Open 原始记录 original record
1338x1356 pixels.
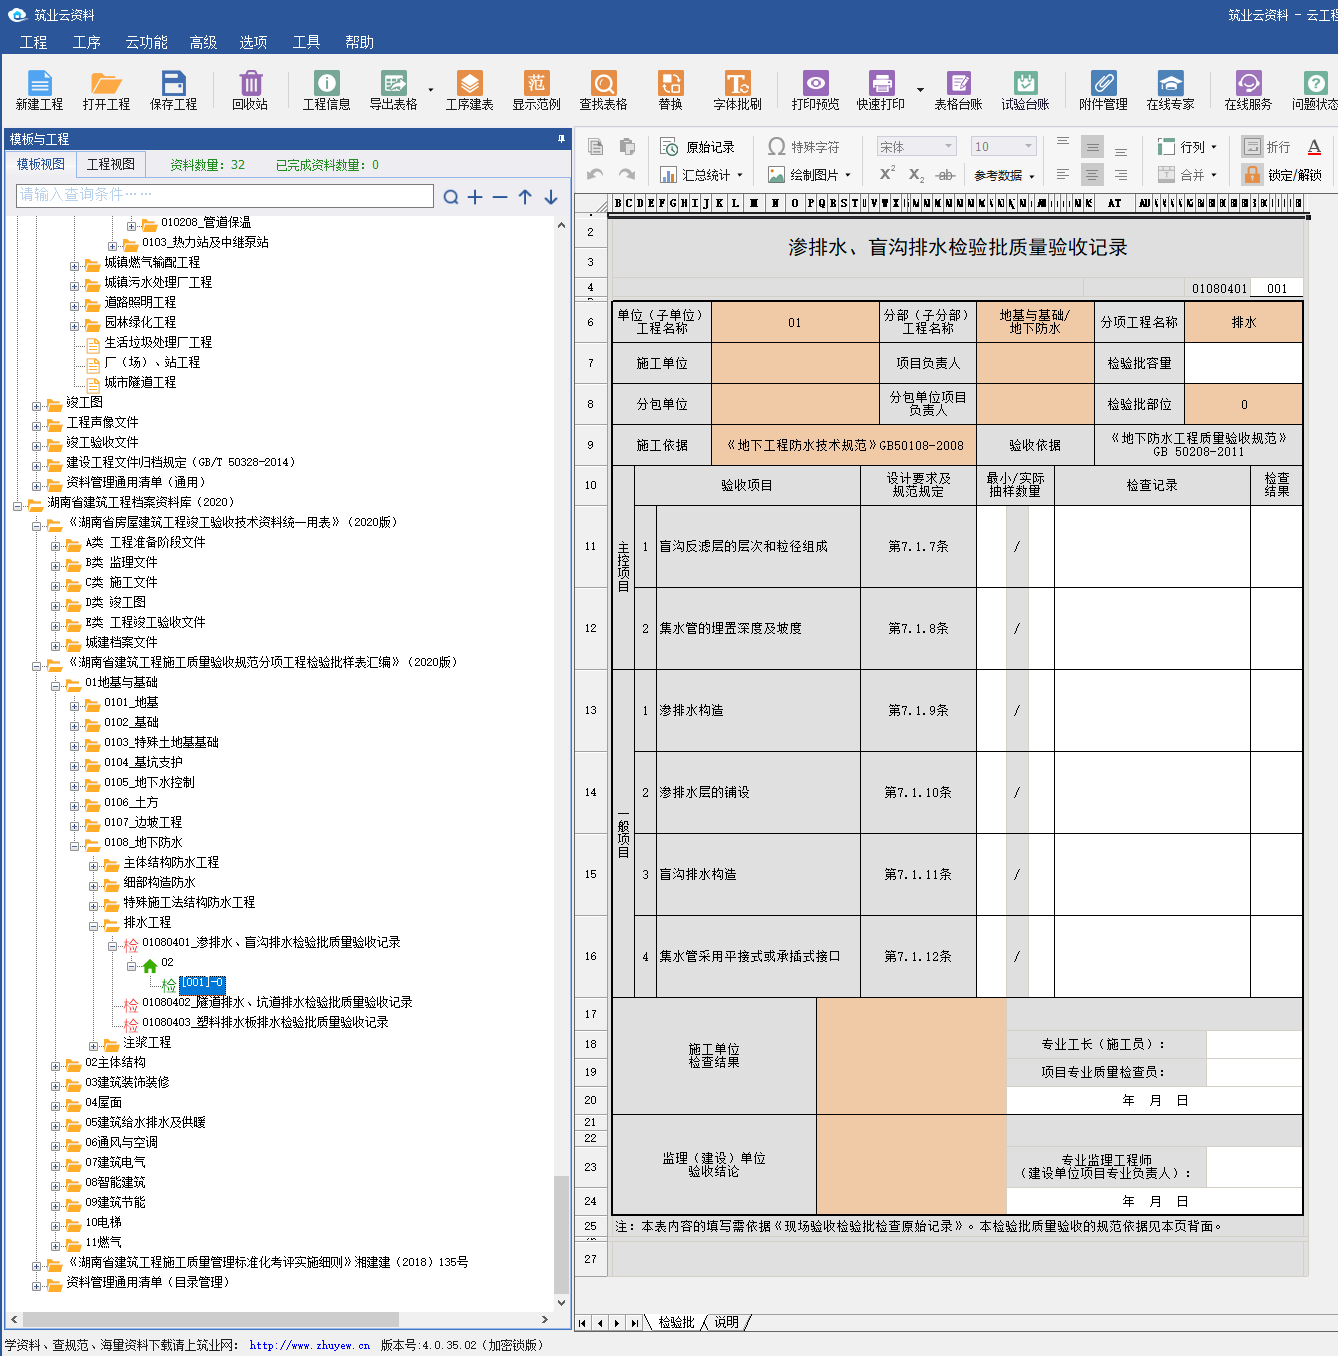click(698, 147)
